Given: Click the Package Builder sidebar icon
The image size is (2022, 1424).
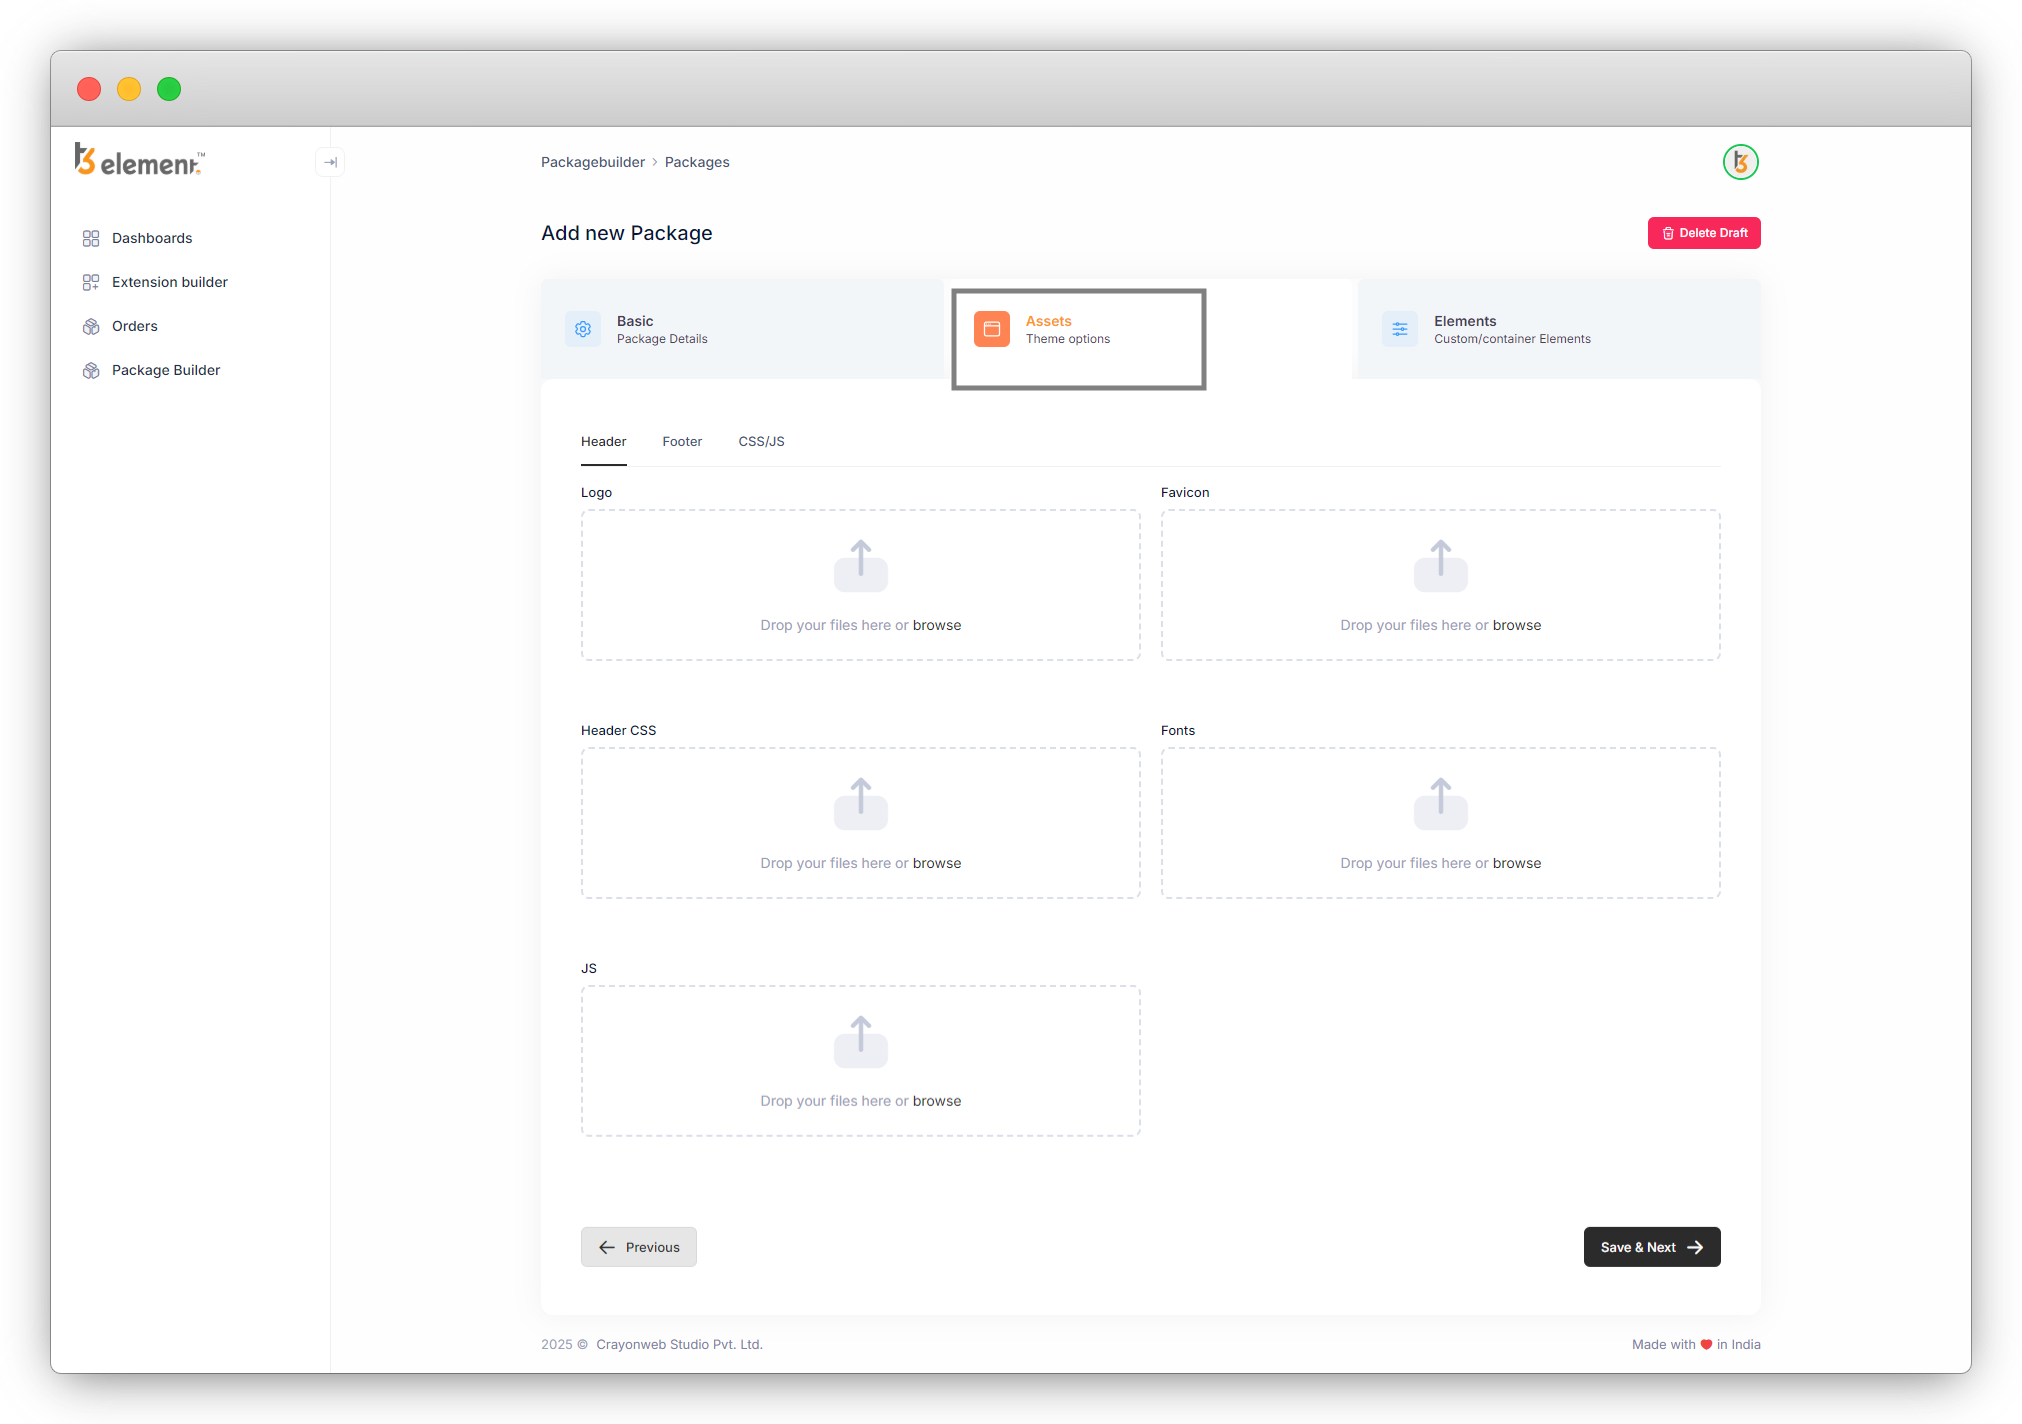Looking at the screenshot, I should tap(91, 370).
